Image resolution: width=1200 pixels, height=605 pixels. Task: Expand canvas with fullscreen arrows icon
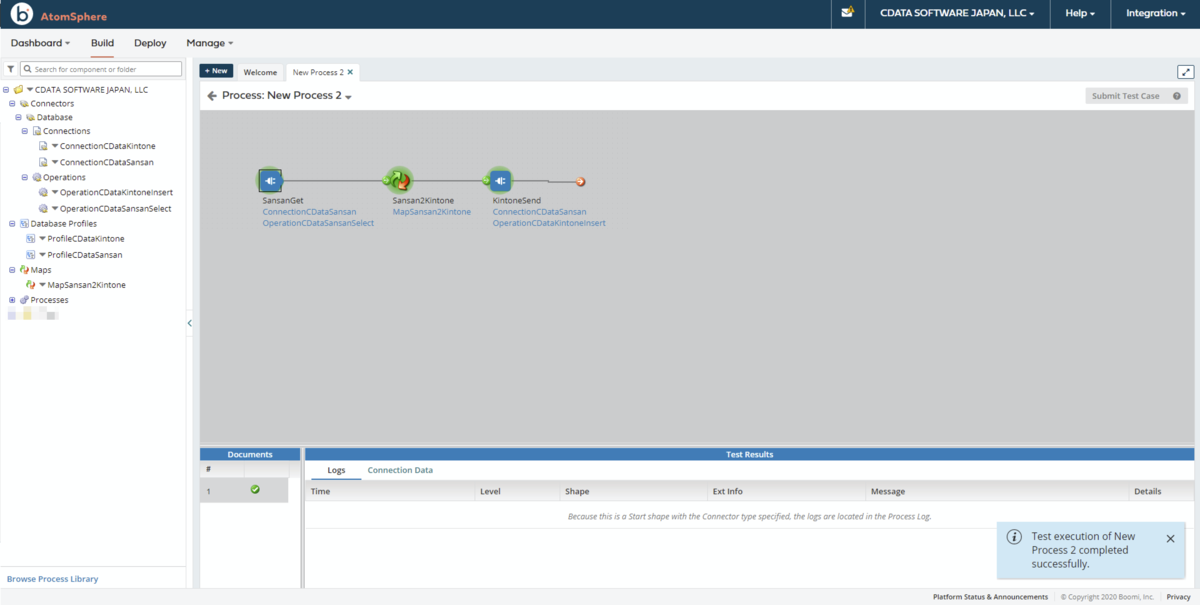click(x=1185, y=72)
